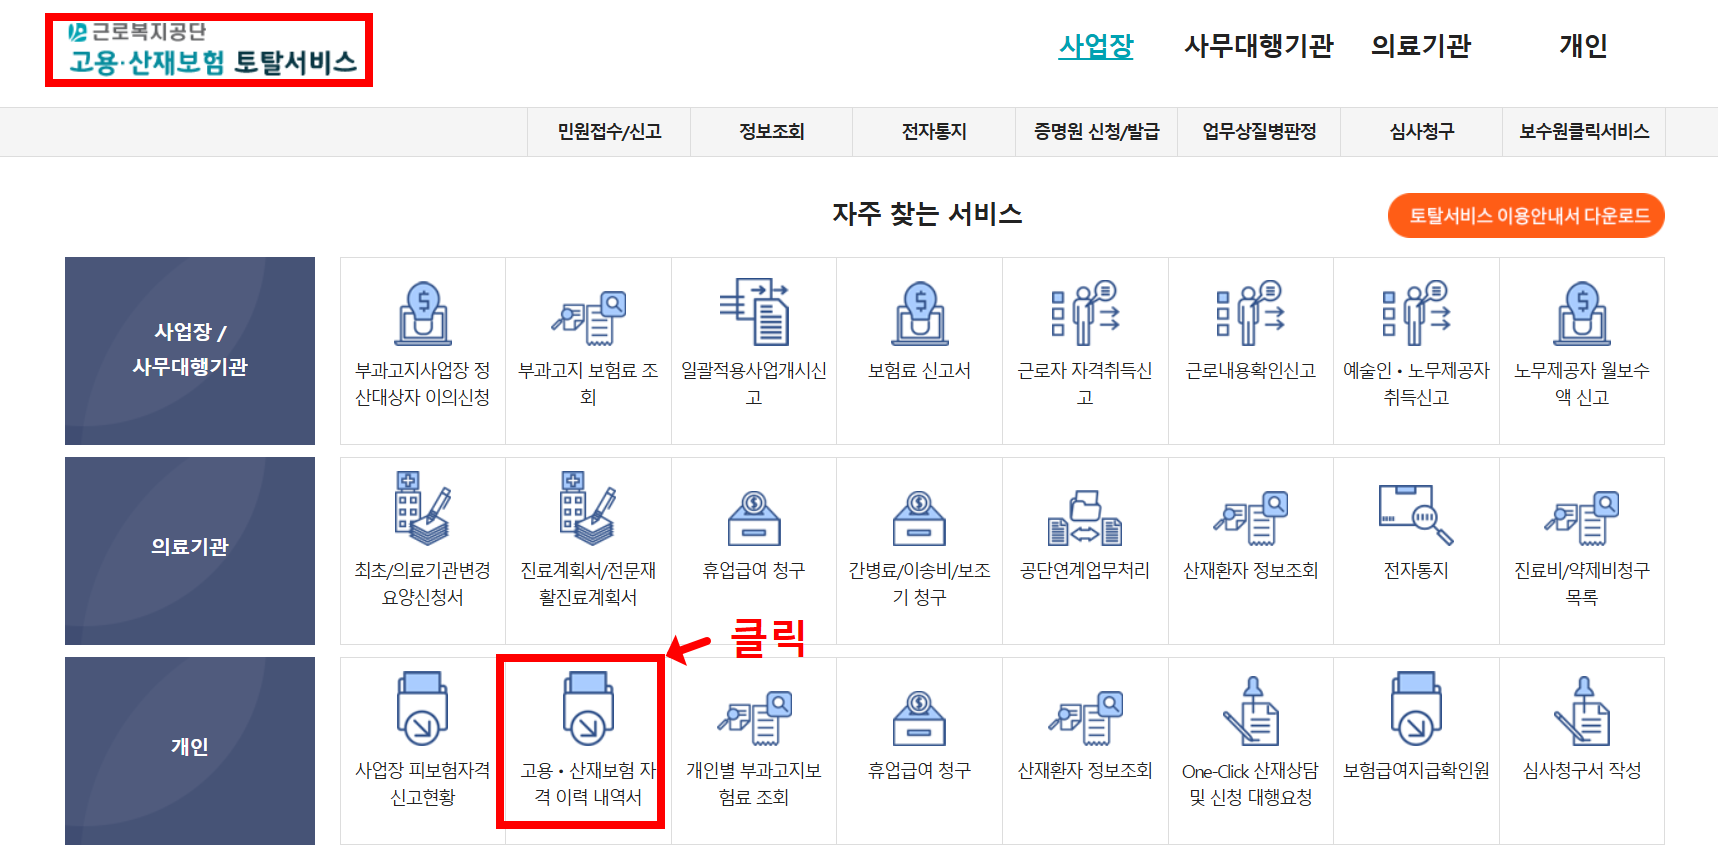The height and width of the screenshot is (861, 1718).
Task: Open 사업장 피보험자격 신고현황 icon
Action: pyautogui.click(x=423, y=708)
